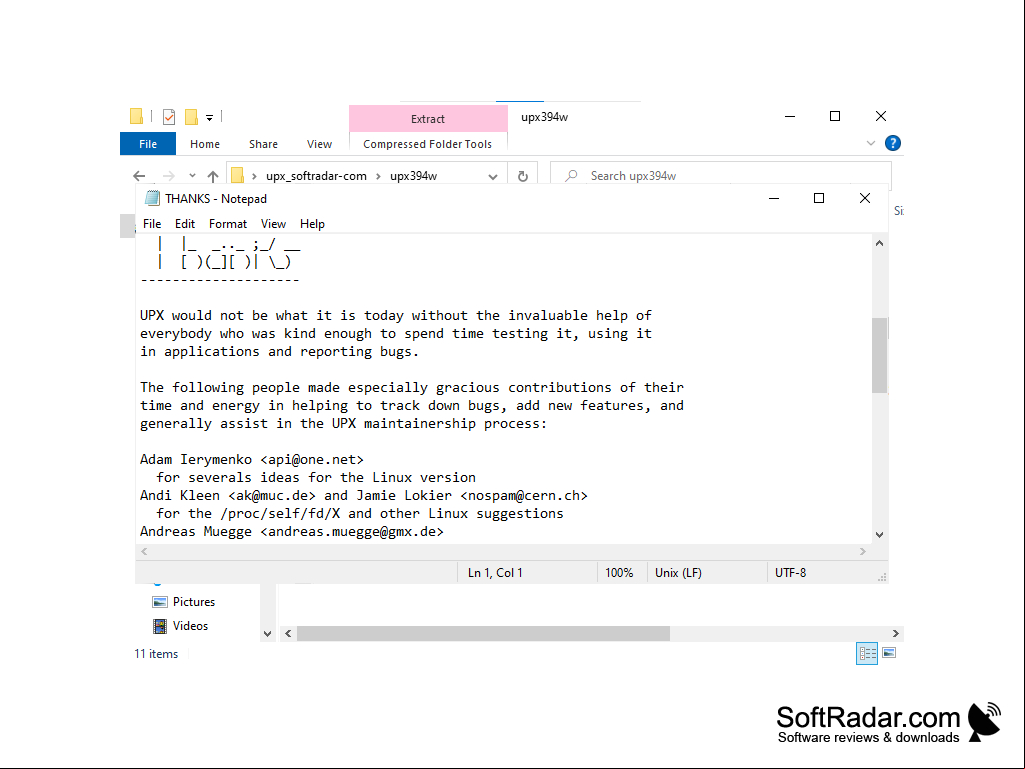Minimize the upx394w Explorer window

click(790, 116)
